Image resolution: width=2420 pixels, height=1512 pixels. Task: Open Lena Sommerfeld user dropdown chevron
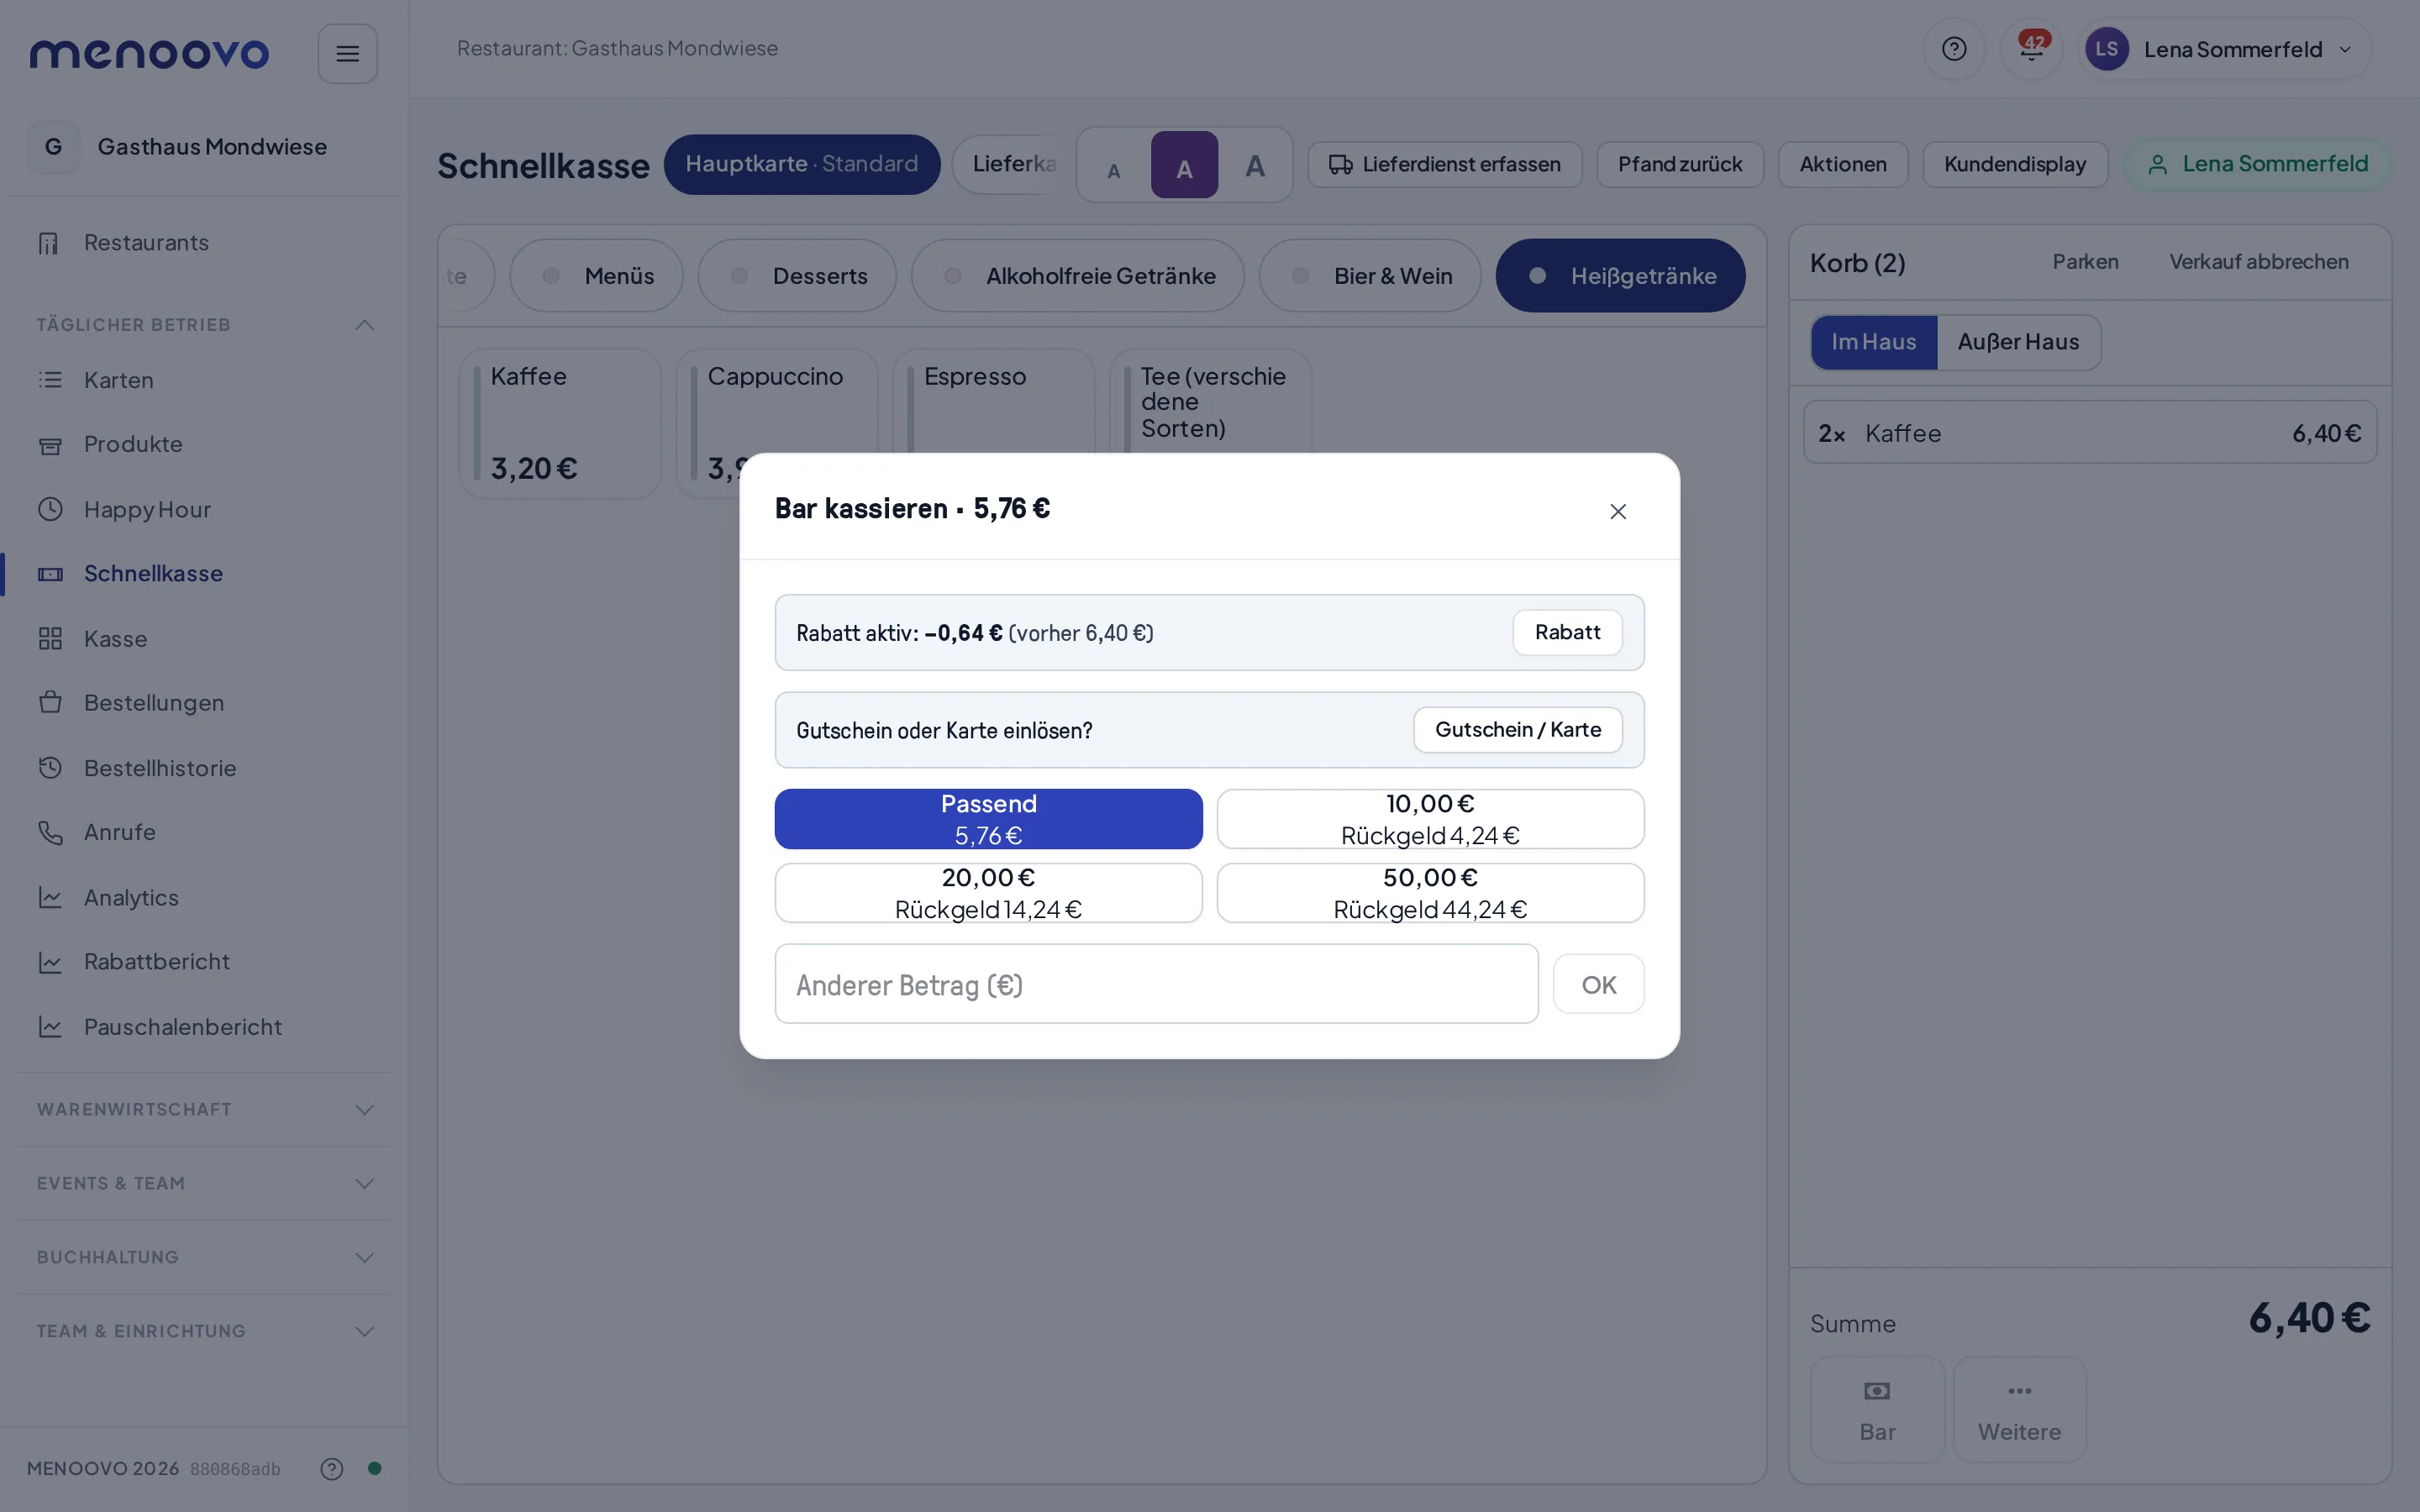coord(2345,49)
